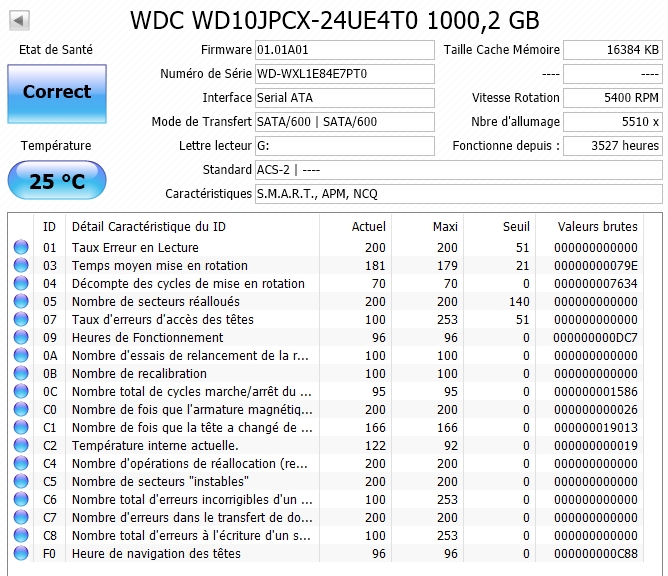Click the Seuil value 140
668x576 pixels.
[519, 302]
